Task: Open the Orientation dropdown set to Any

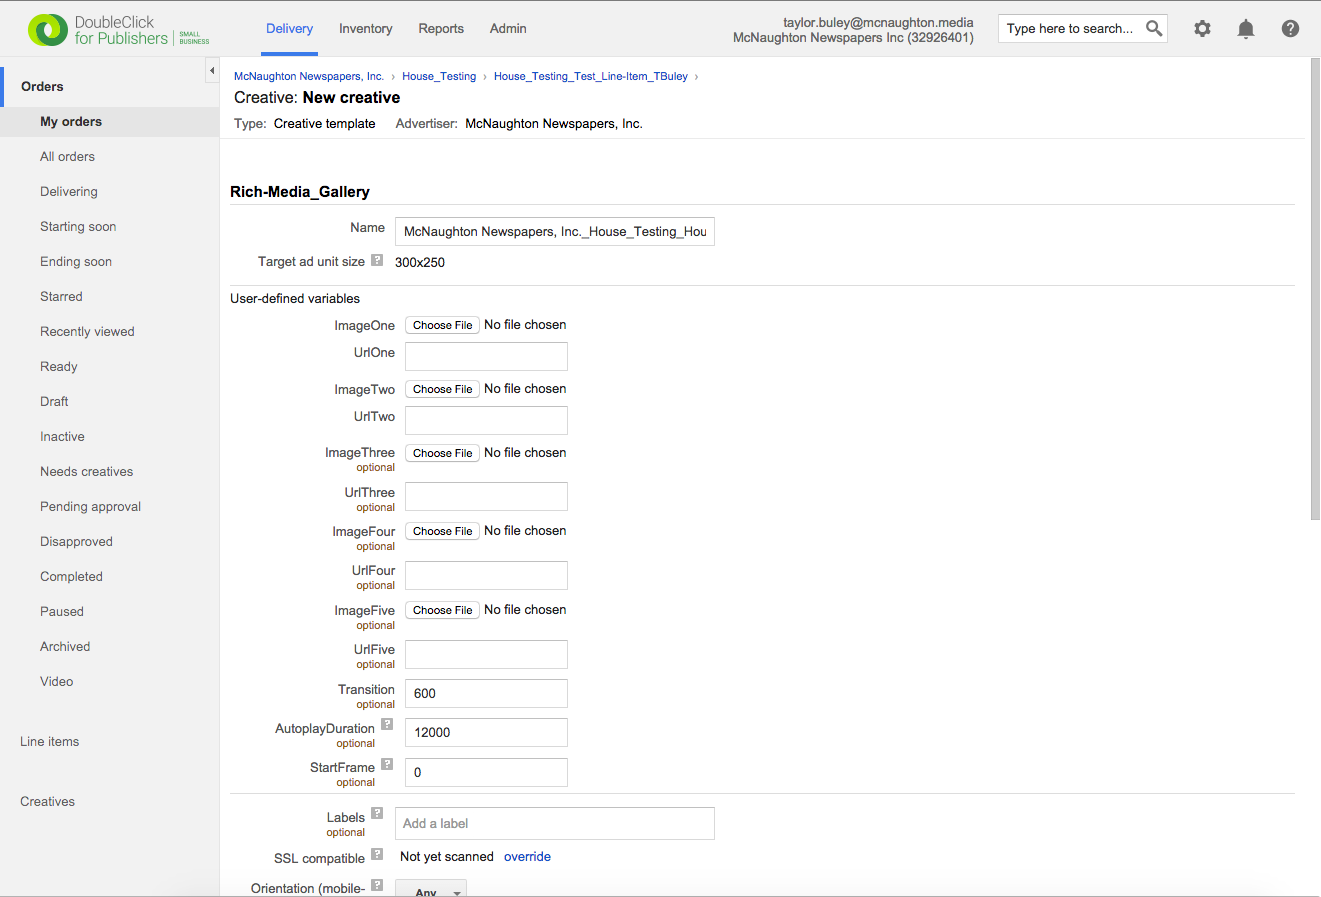Action: [431, 891]
